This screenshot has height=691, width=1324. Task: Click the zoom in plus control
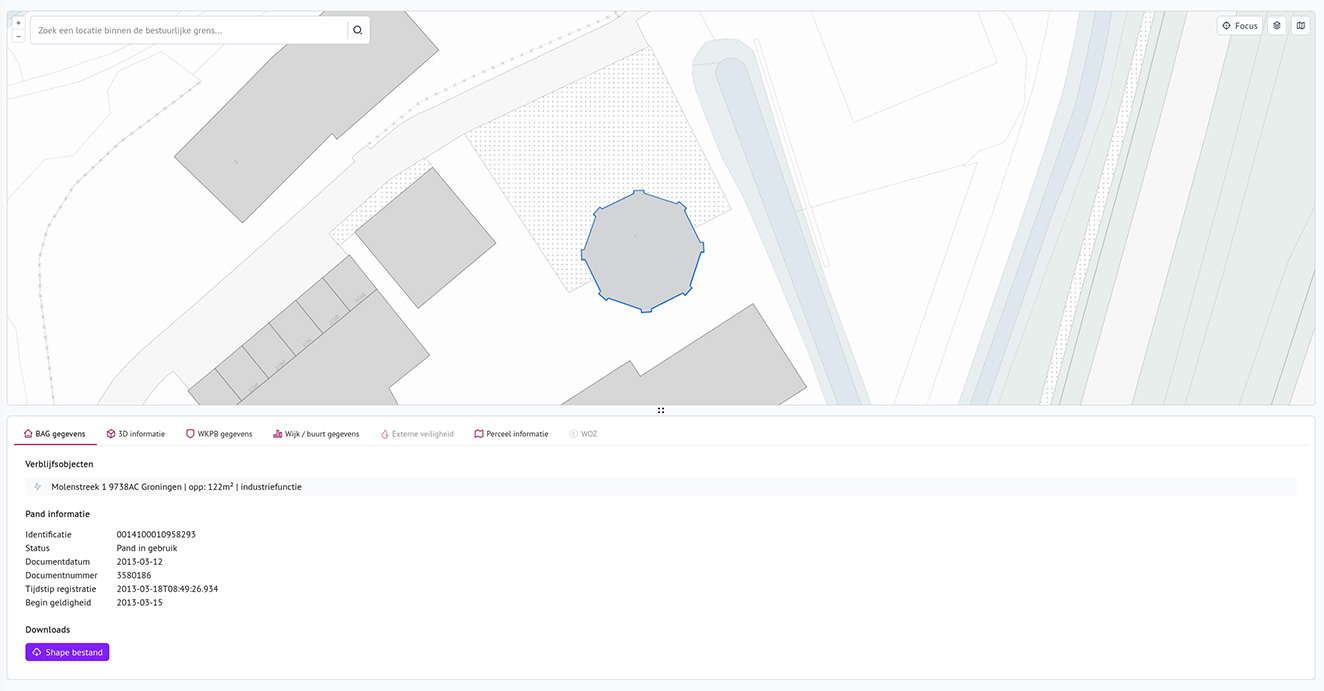click(18, 21)
